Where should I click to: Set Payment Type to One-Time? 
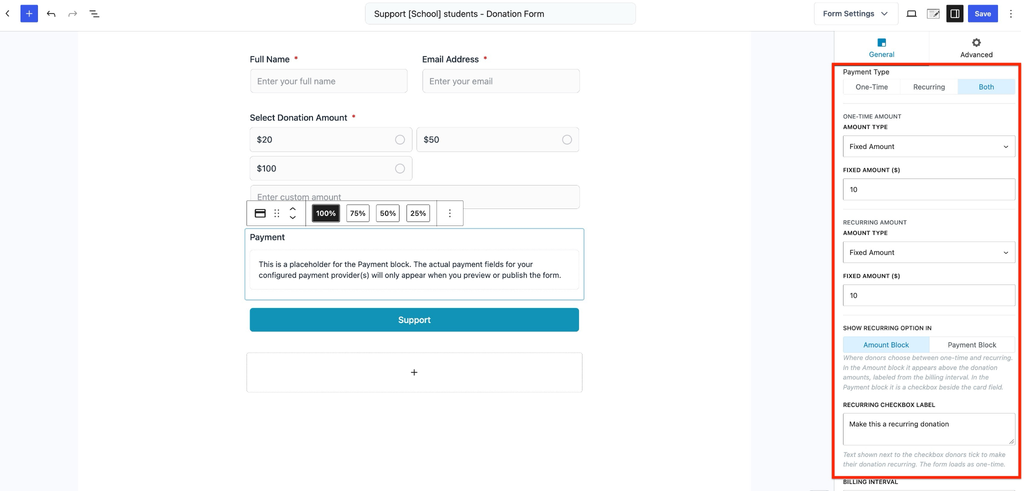871,87
